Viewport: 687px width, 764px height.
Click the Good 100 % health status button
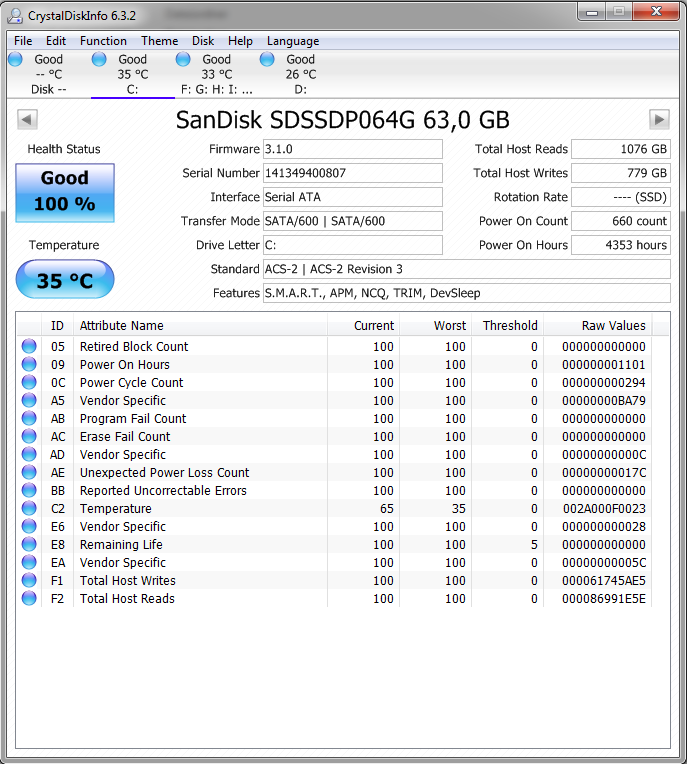[65, 192]
